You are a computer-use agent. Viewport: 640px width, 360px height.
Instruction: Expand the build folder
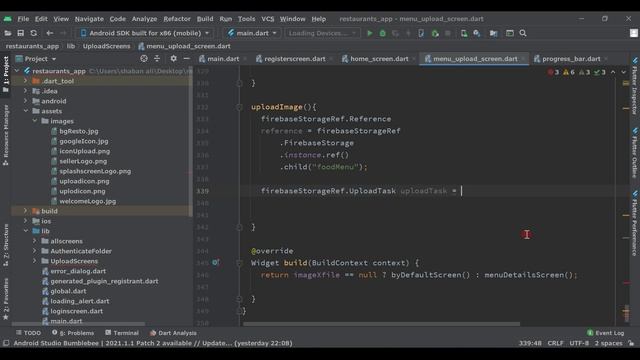[25, 211]
